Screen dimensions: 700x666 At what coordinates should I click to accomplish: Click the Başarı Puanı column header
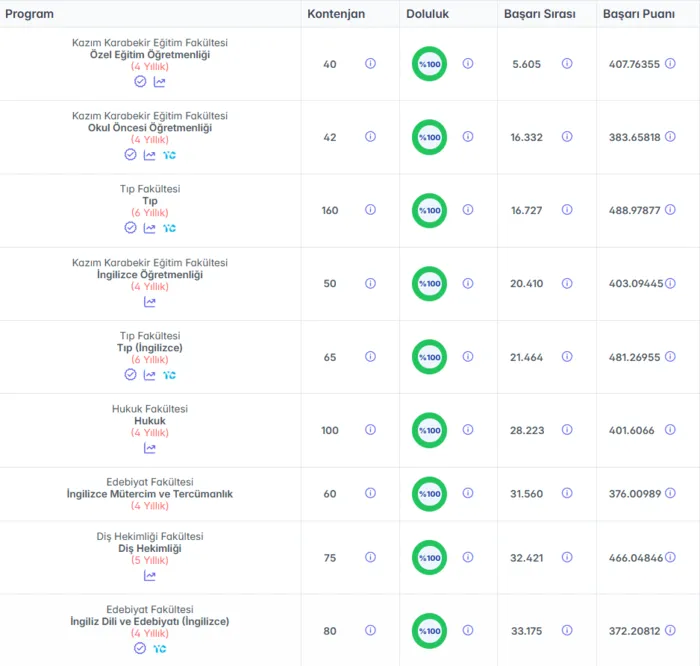click(x=638, y=14)
